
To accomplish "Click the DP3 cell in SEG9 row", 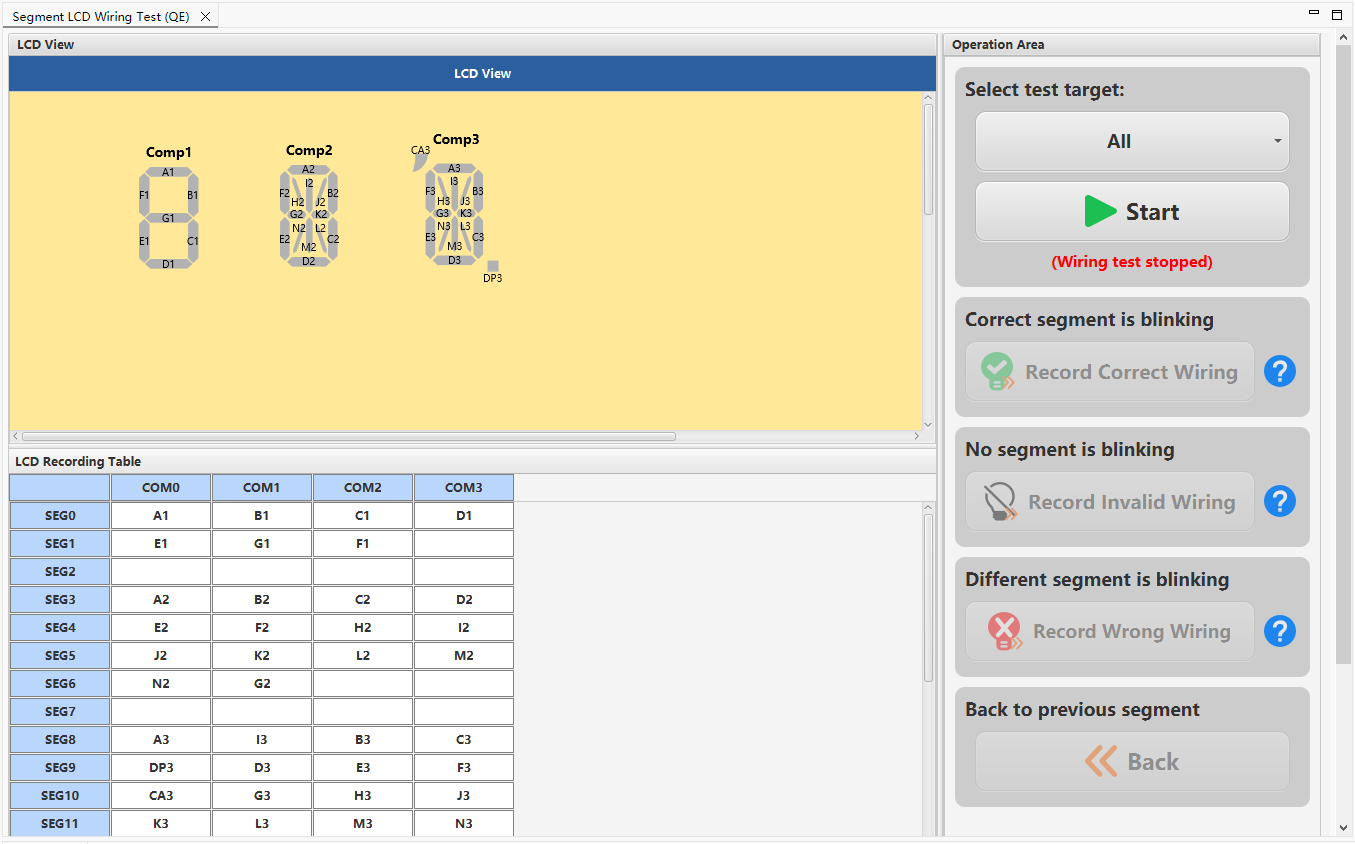I will 161,768.
